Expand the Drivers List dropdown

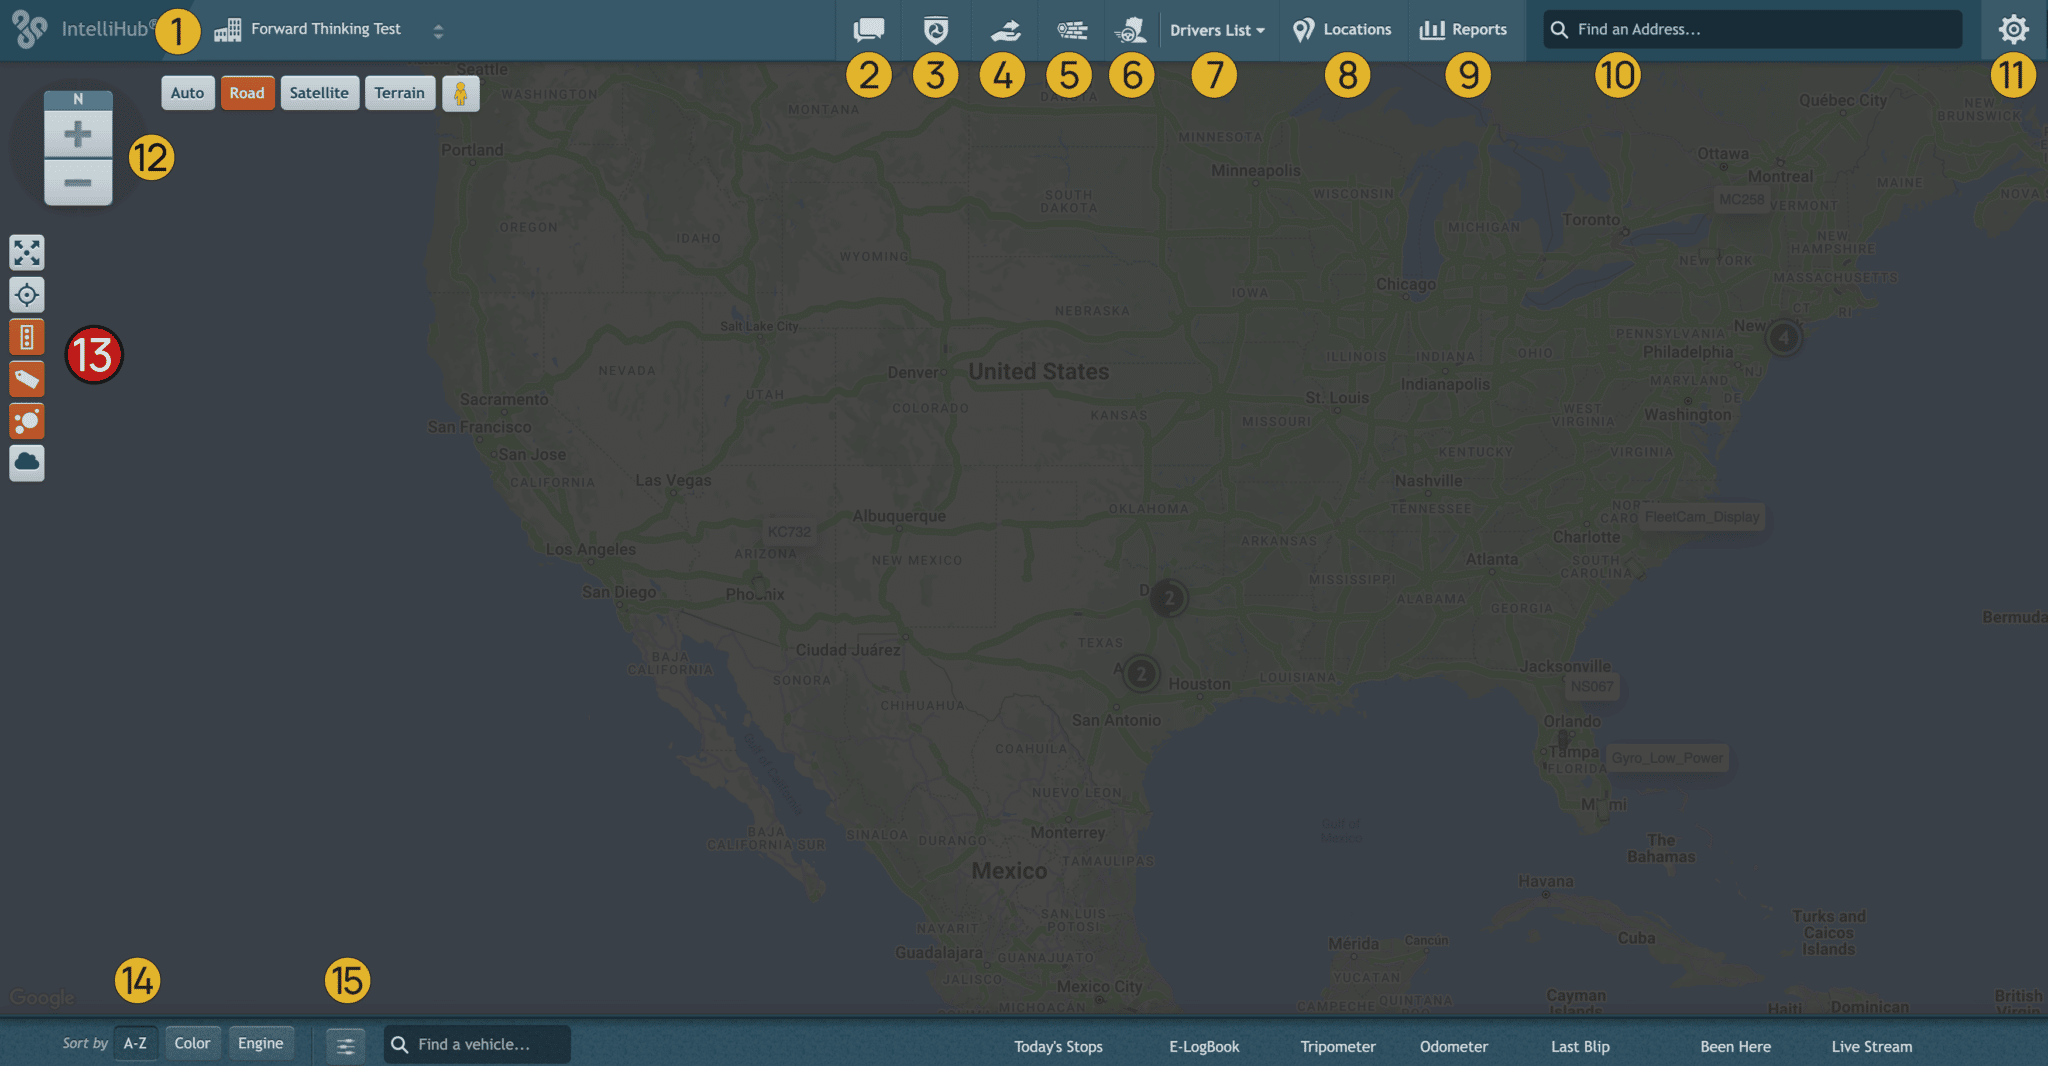coord(1217,30)
